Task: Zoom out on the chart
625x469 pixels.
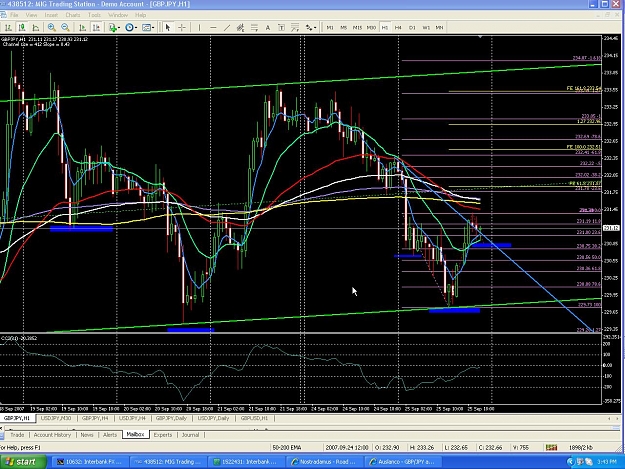Action: click(x=65, y=27)
